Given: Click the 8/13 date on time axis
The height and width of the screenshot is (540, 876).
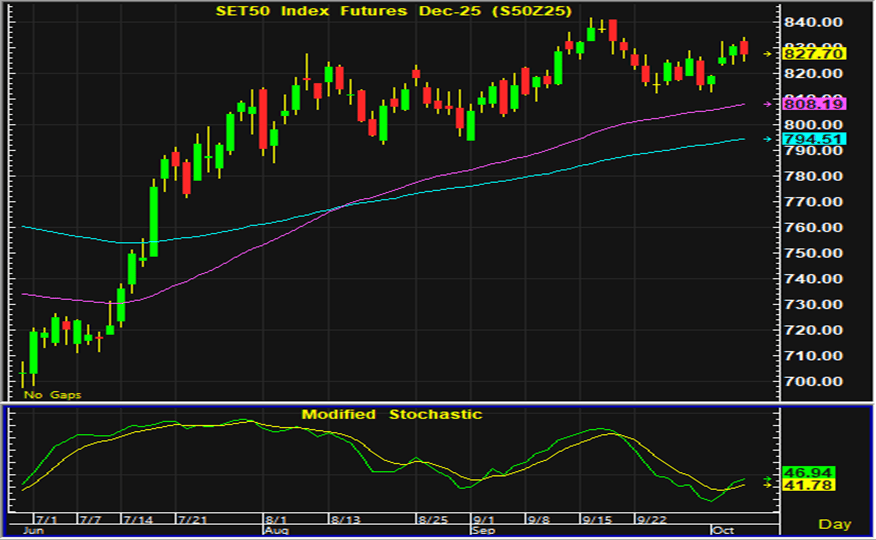Looking at the screenshot, I should (344, 520).
